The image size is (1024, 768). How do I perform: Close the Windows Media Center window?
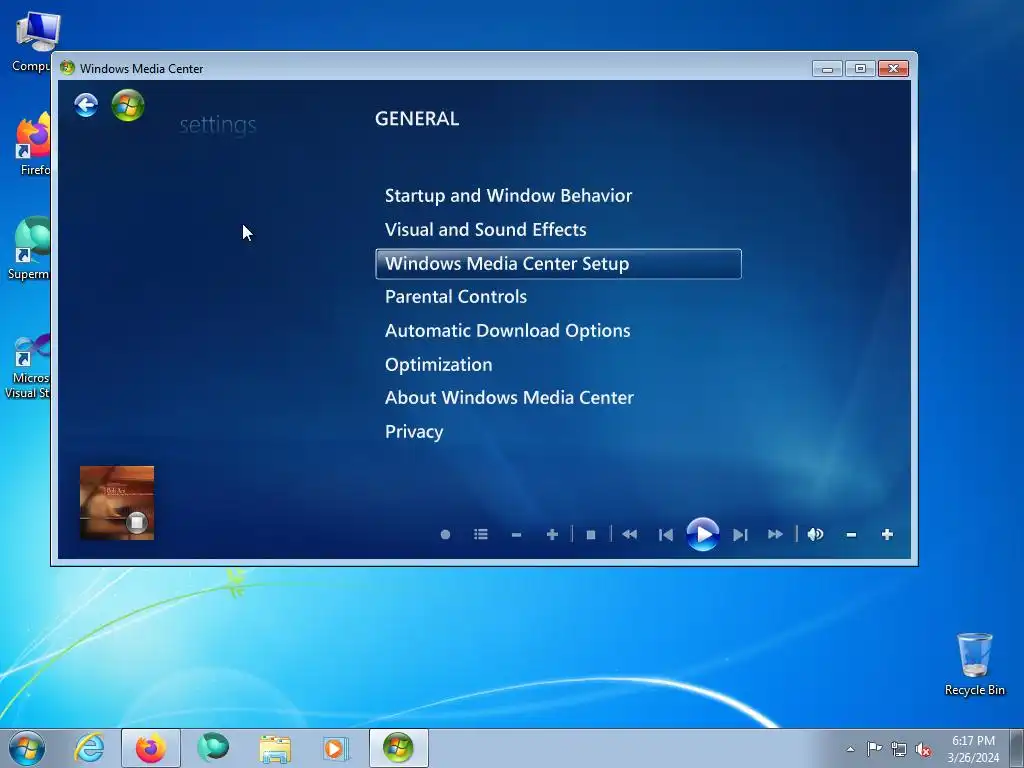893,69
